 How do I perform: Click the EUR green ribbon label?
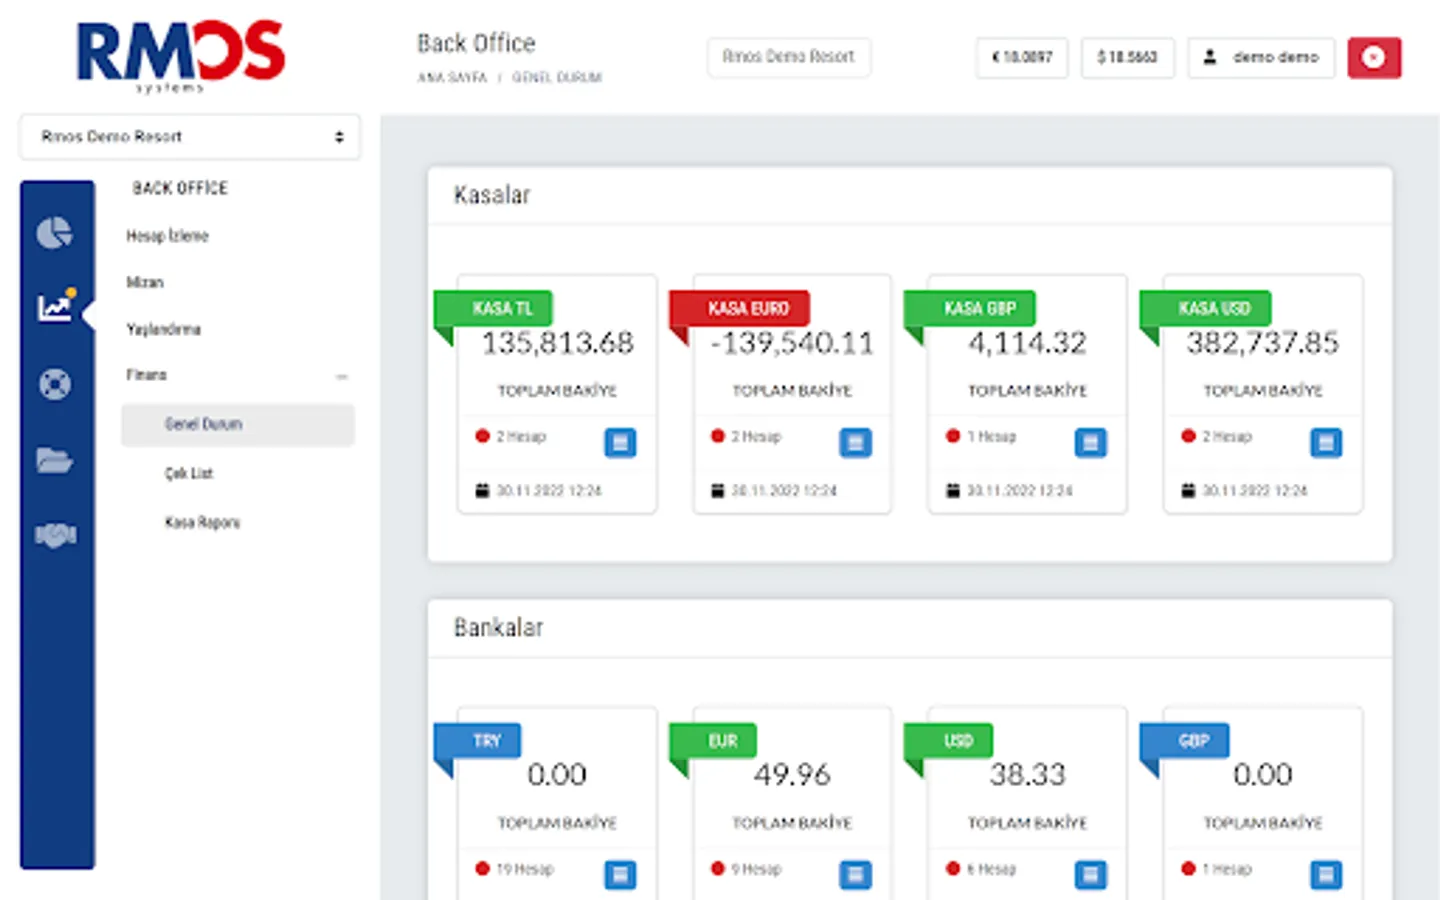(713, 741)
